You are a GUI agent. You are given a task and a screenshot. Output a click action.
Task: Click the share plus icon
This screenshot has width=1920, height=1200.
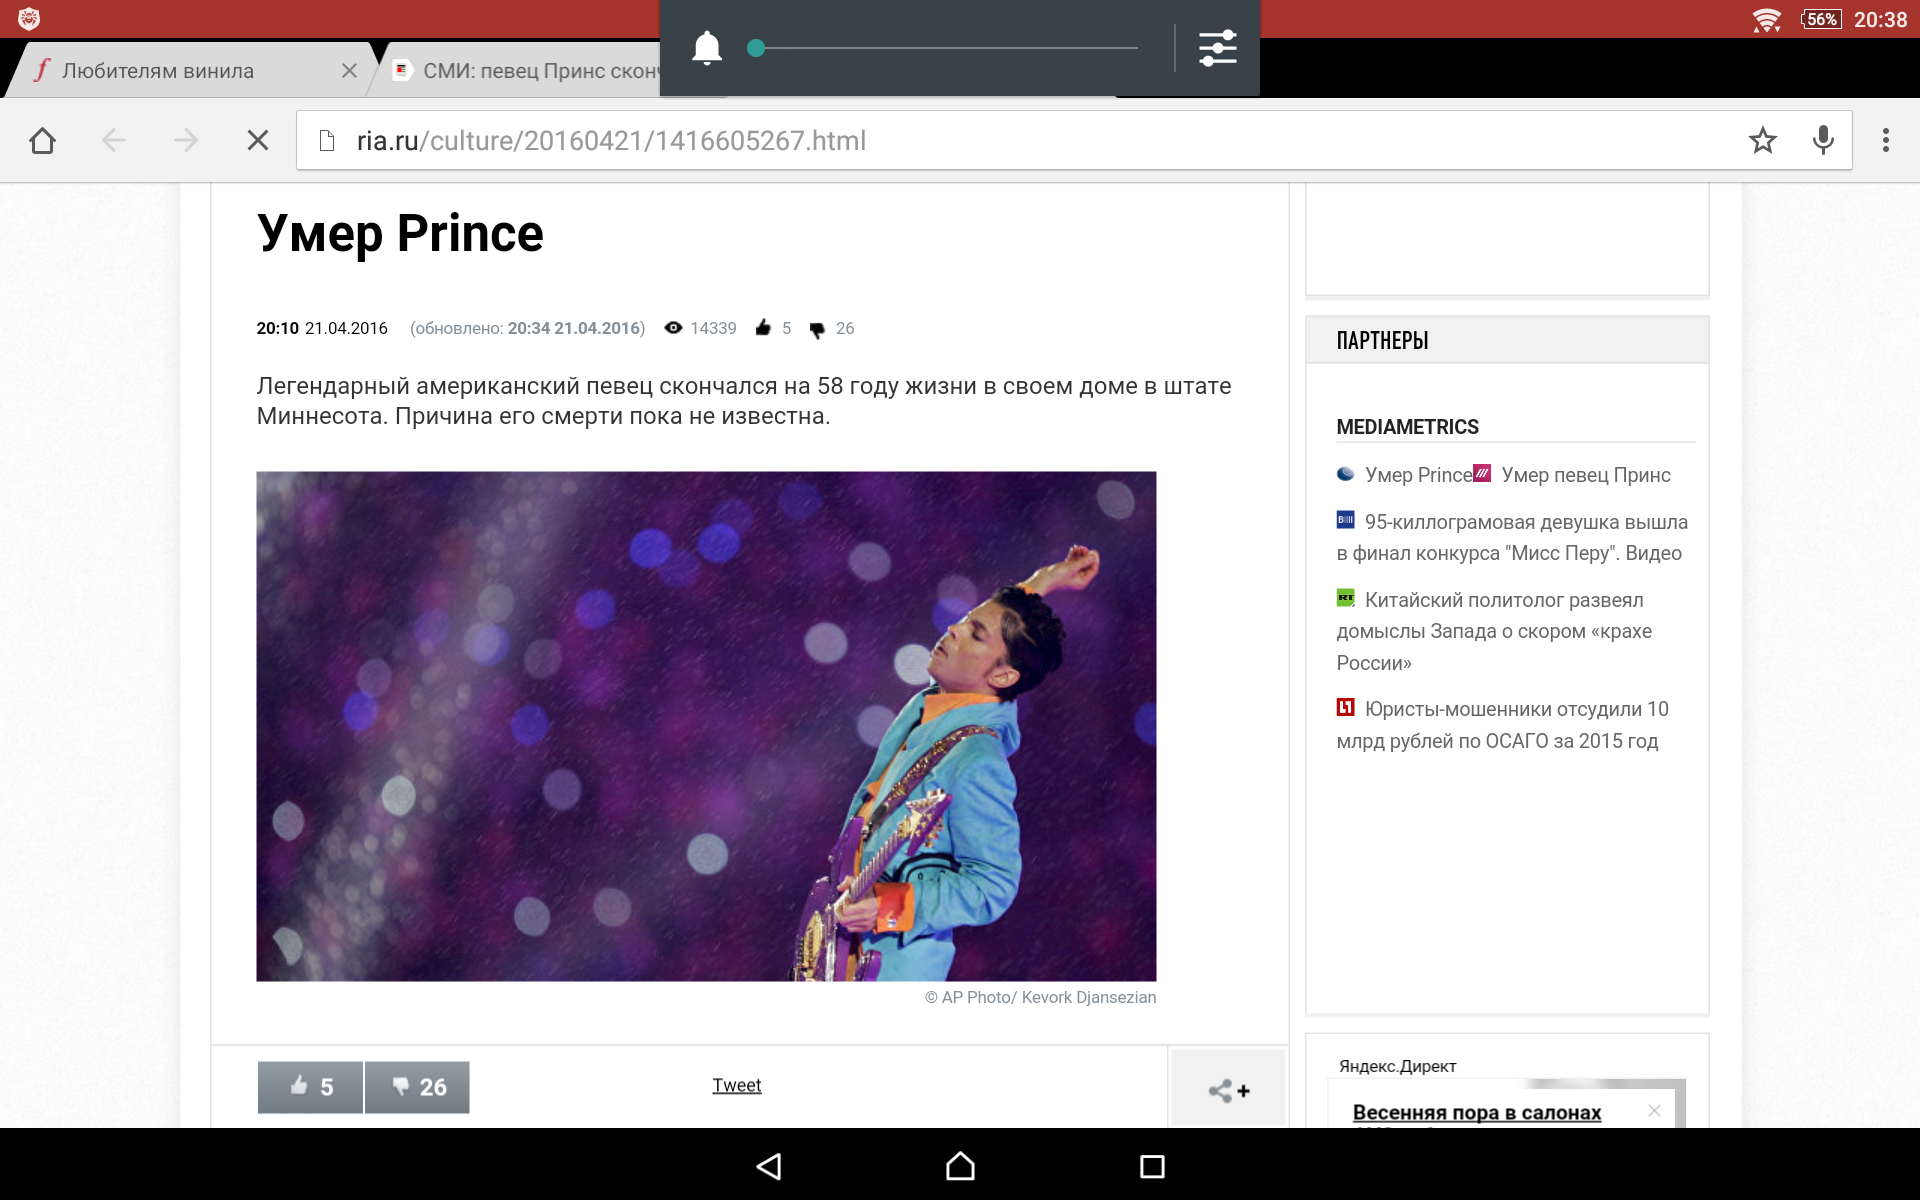[1228, 1090]
